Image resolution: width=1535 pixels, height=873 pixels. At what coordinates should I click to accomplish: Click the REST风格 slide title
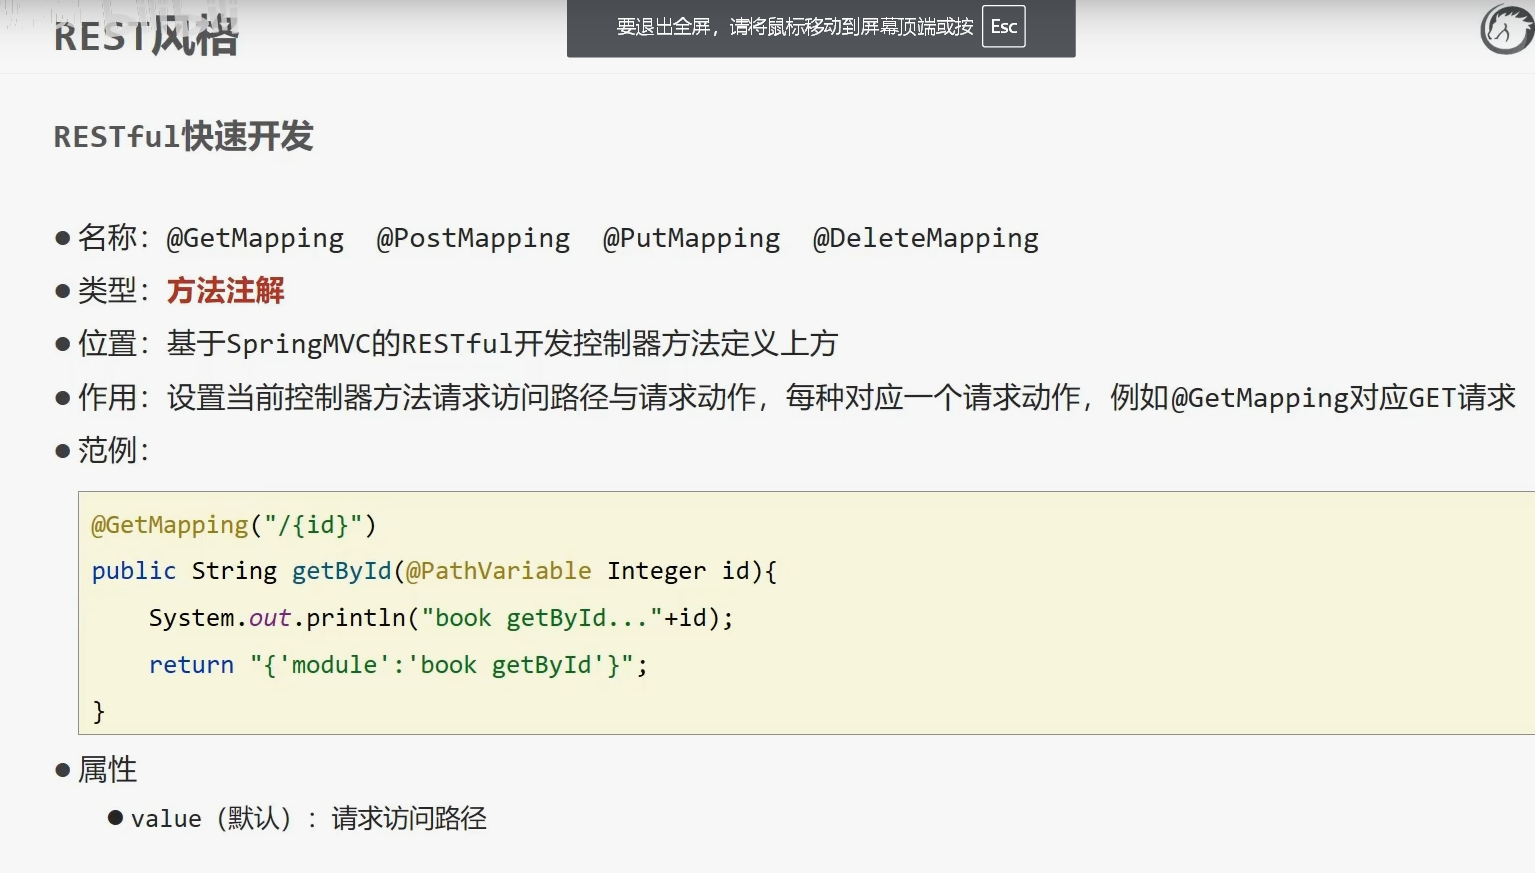coord(146,37)
